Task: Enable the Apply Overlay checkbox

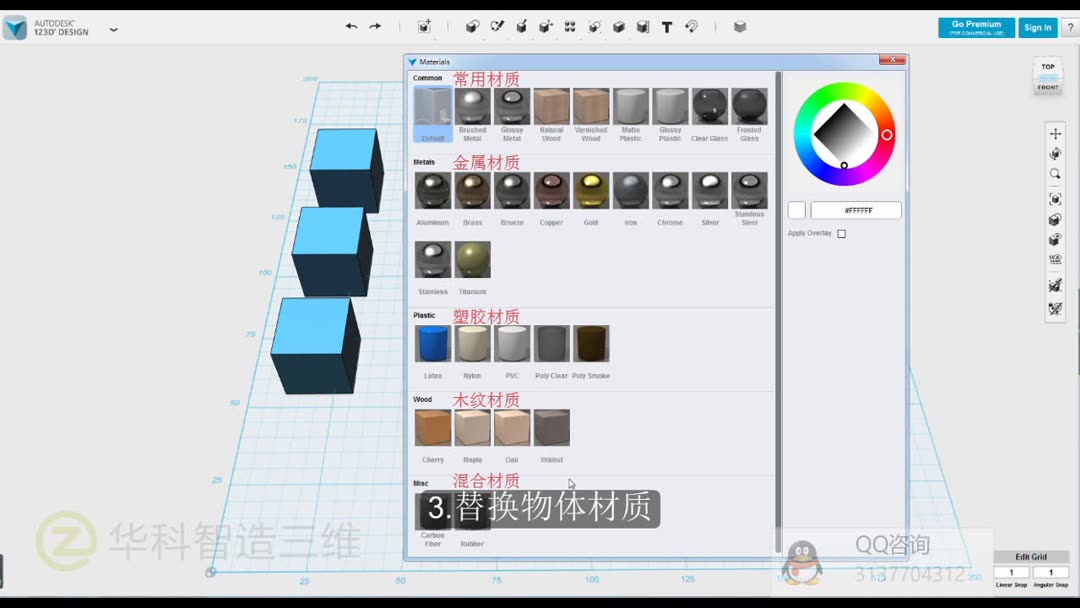Action: tap(841, 233)
